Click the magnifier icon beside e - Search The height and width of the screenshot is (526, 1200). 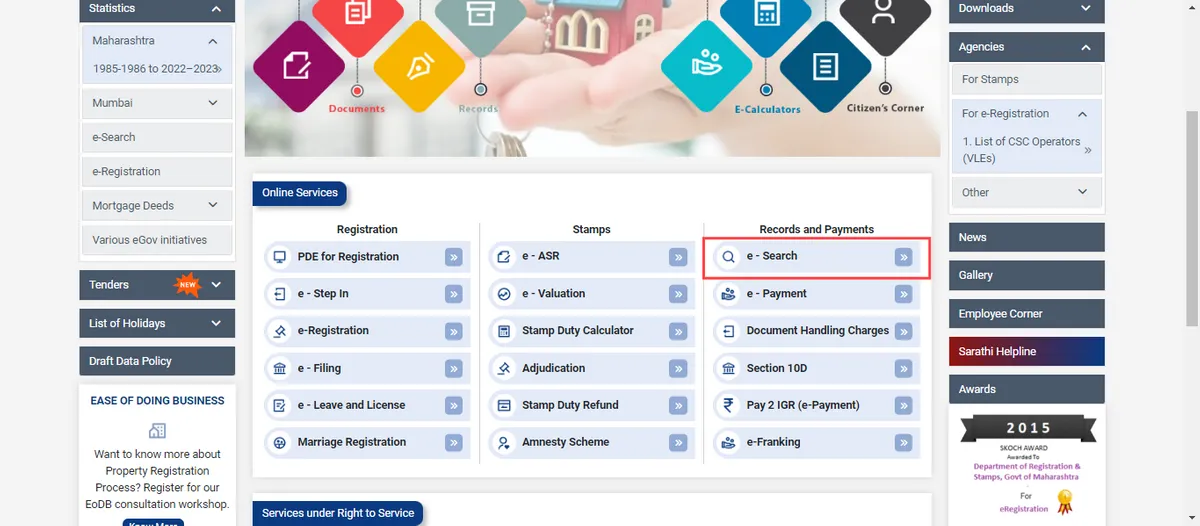point(728,257)
